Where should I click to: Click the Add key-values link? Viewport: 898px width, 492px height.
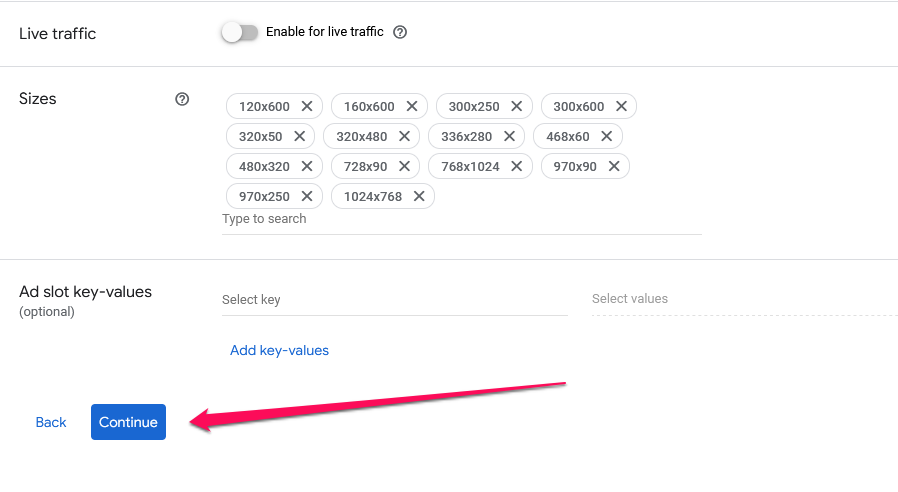click(x=279, y=351)
